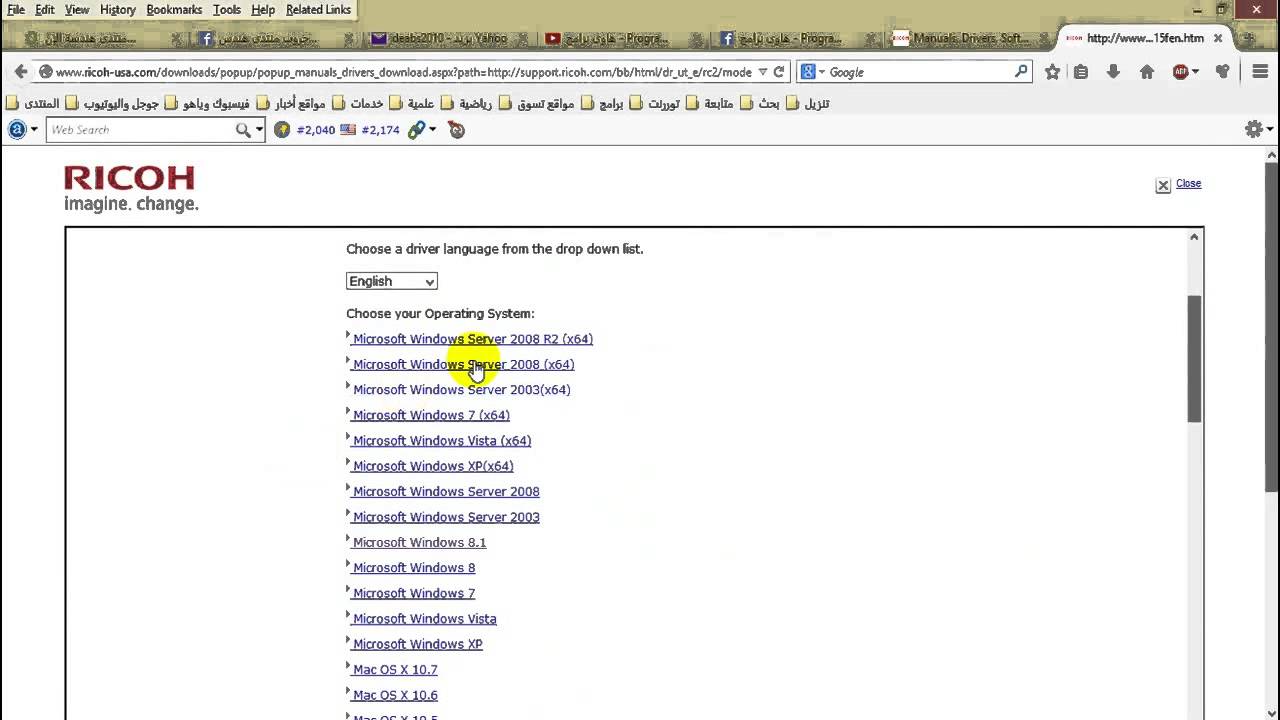Open the View menu
This screenshot has height=720, width=1280.
77,9
